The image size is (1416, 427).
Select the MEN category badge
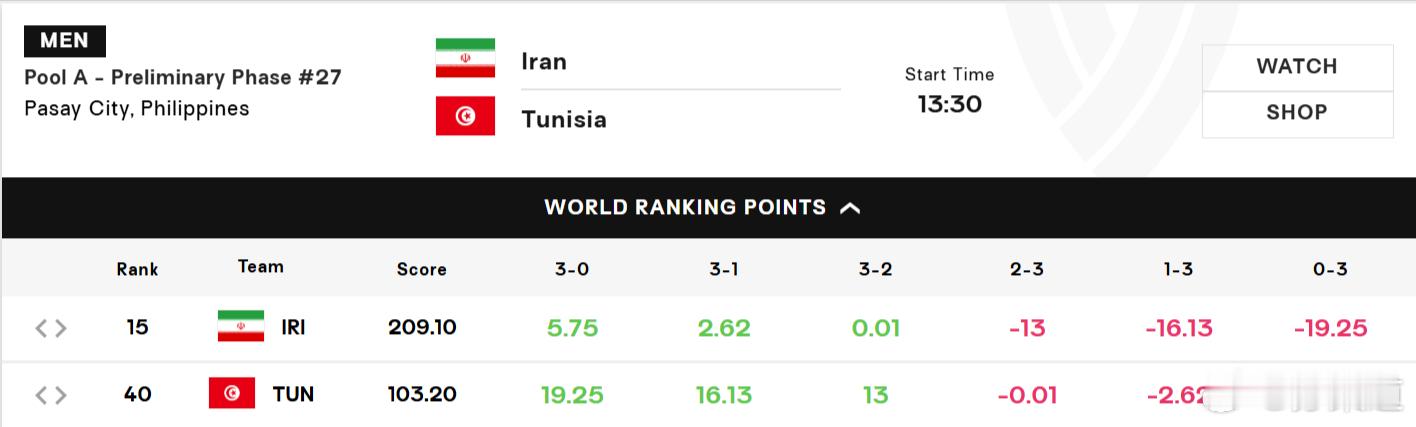[x=65, y=41]
